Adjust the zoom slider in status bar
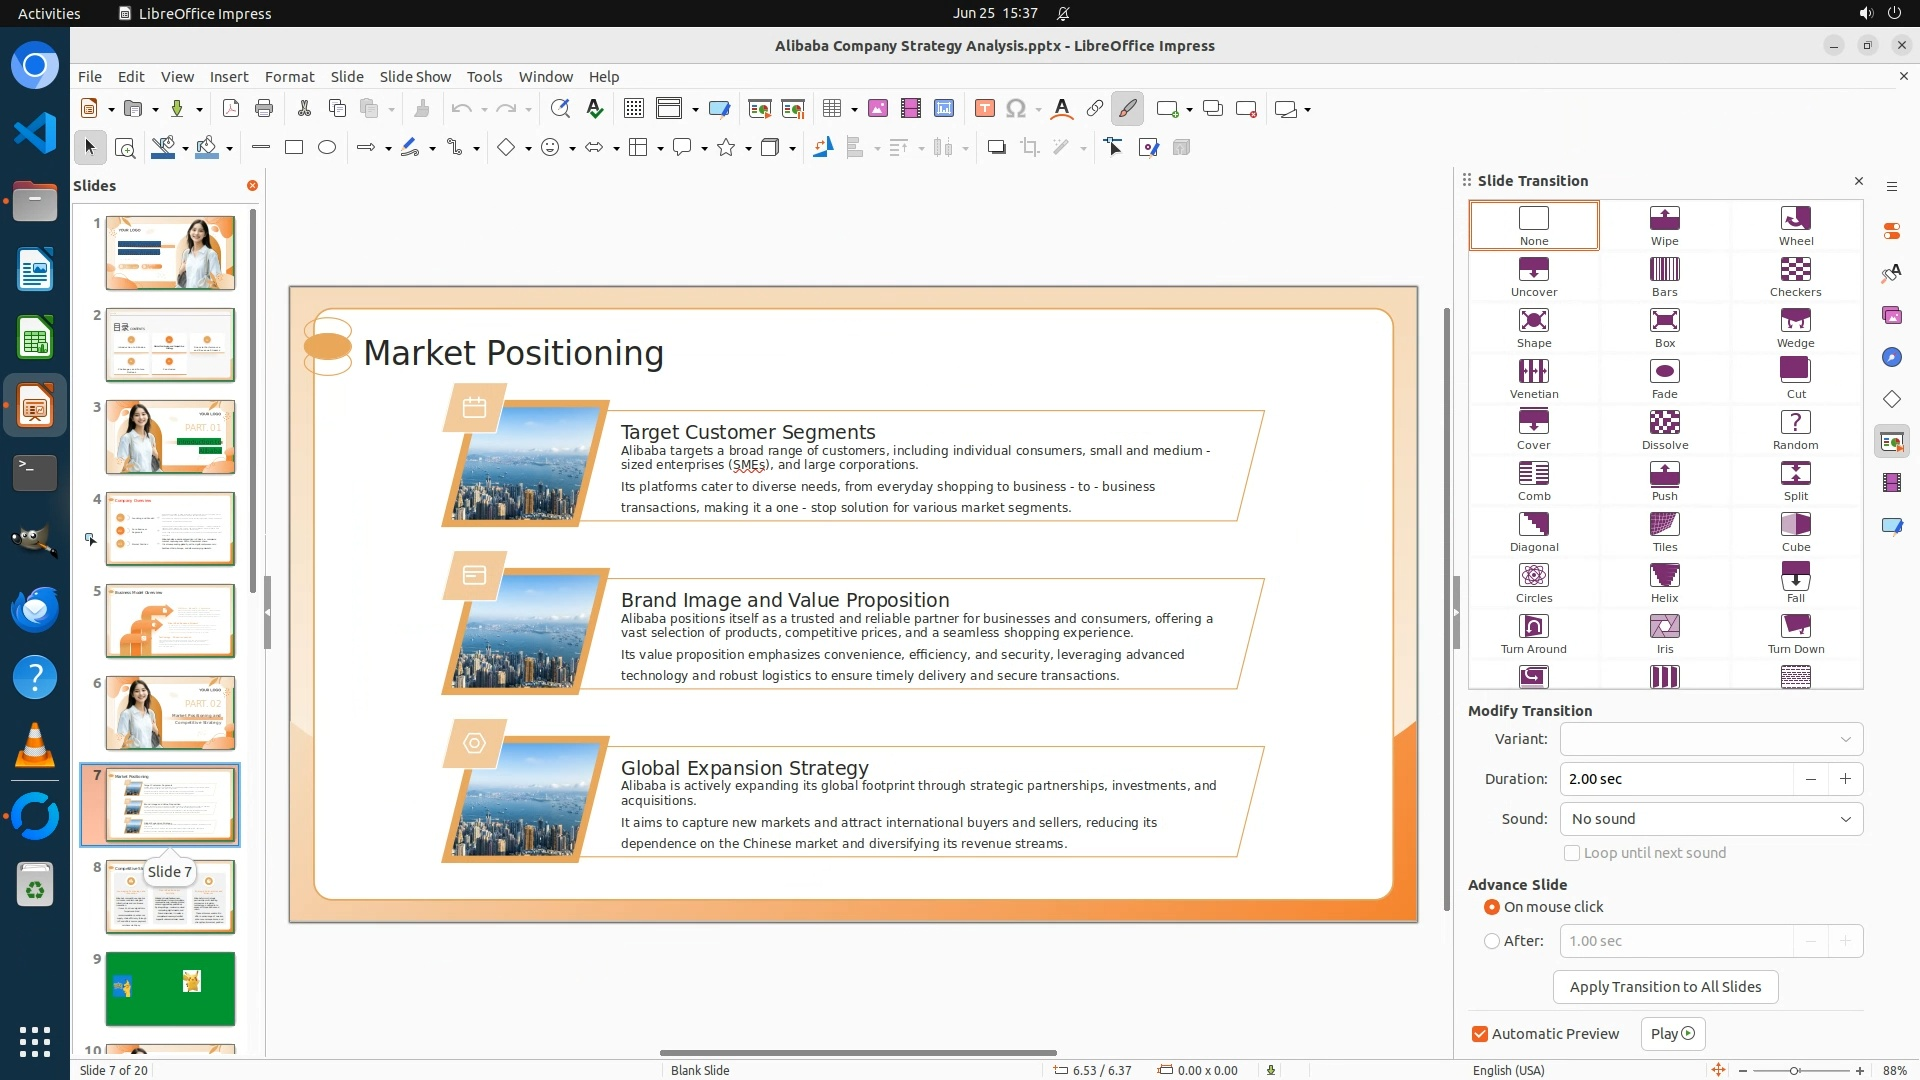Image resolution: width=1920 pixels, height=1080 pixels. point(1794,1071)
